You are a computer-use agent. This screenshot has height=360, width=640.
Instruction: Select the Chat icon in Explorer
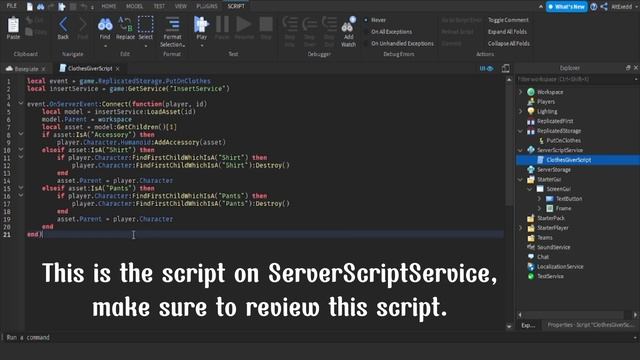coord(531,257)
